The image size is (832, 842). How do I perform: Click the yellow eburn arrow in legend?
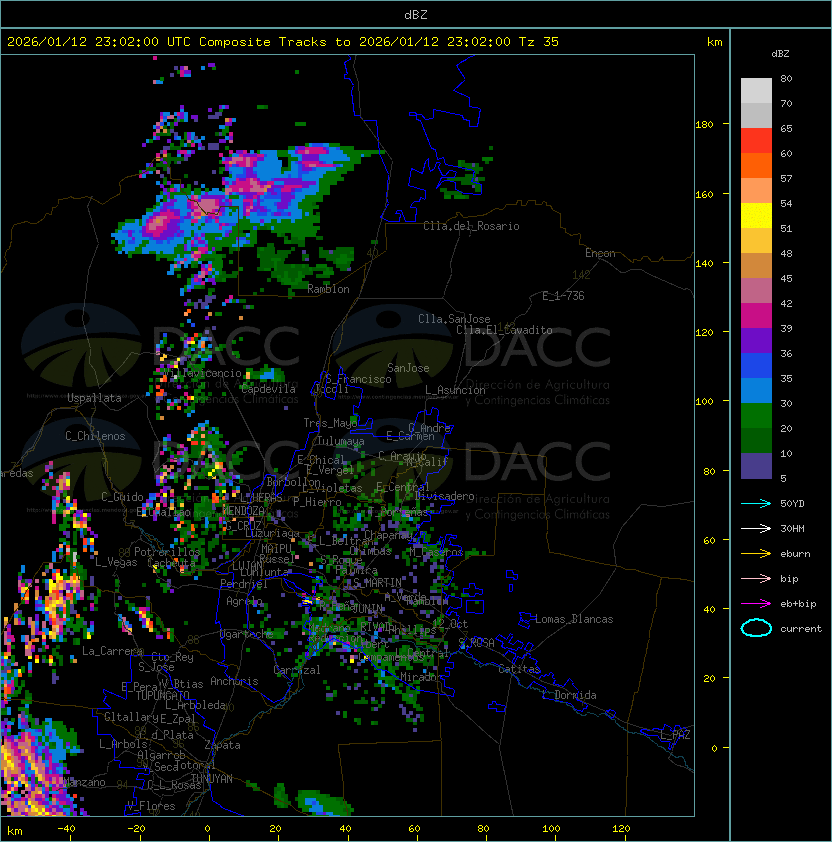point(756,554)
